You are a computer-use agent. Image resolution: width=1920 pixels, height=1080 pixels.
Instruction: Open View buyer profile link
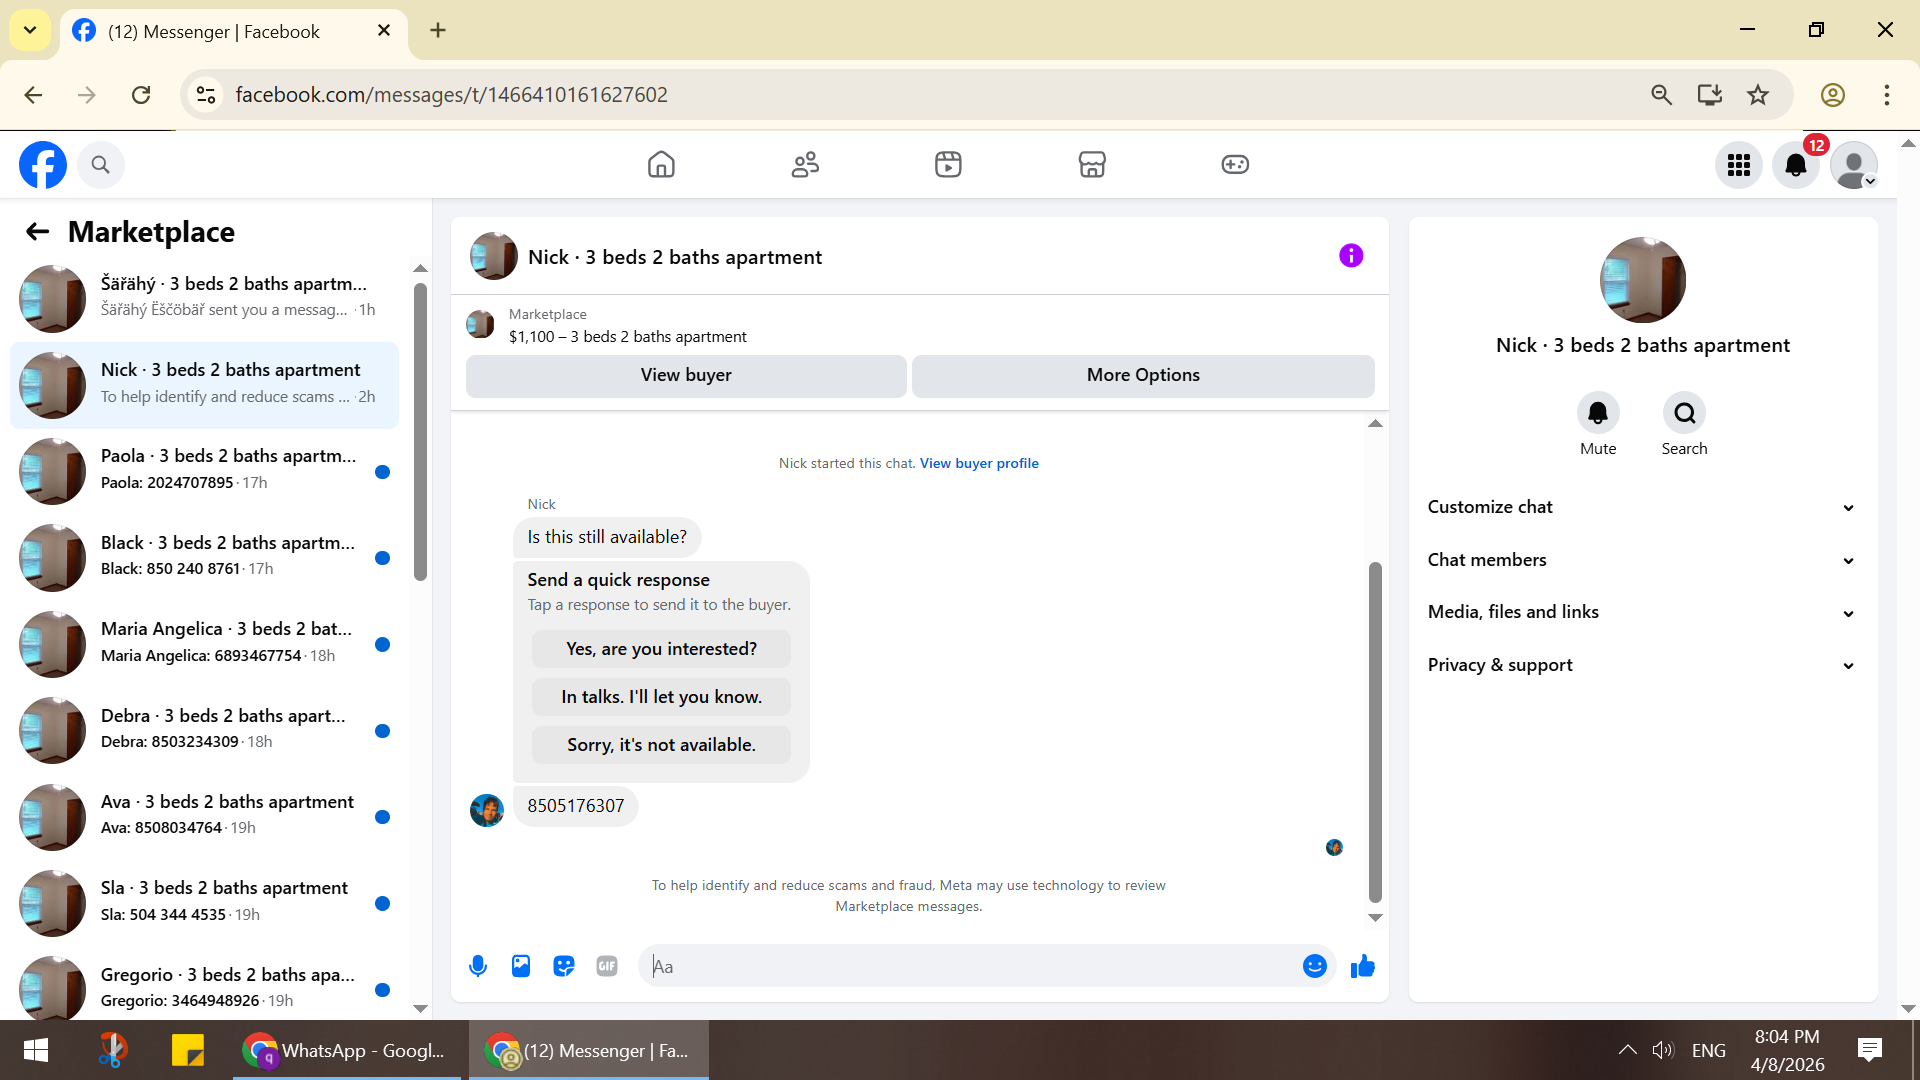979,463
